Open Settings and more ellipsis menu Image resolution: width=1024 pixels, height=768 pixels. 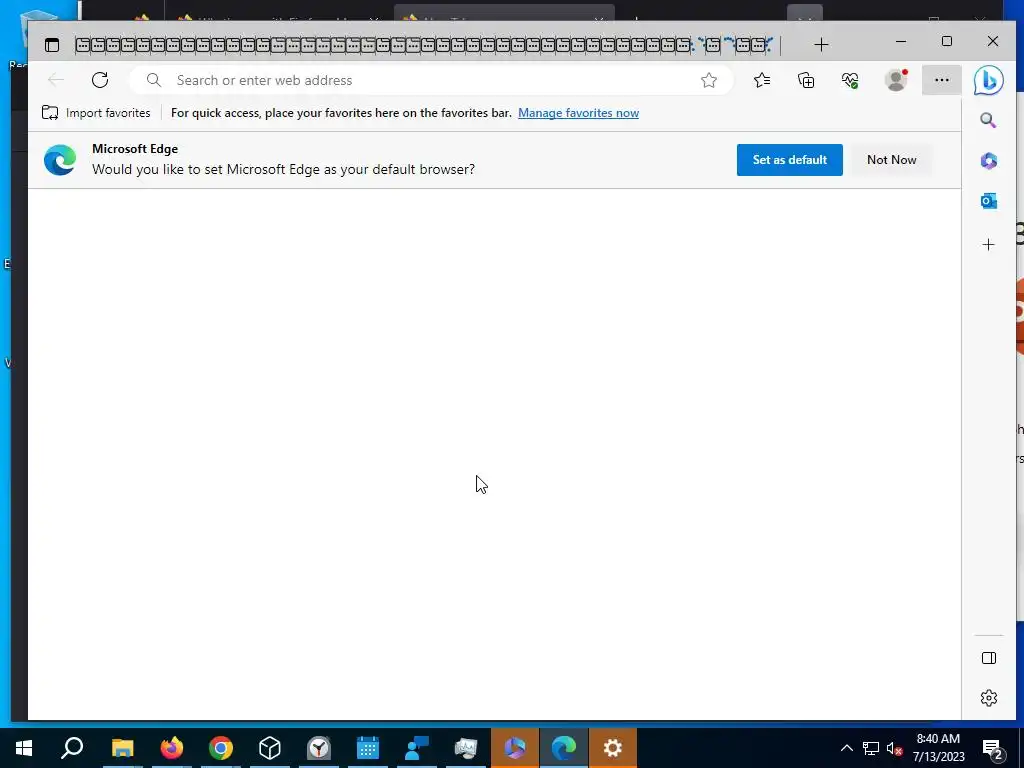(x=941, y=80)
